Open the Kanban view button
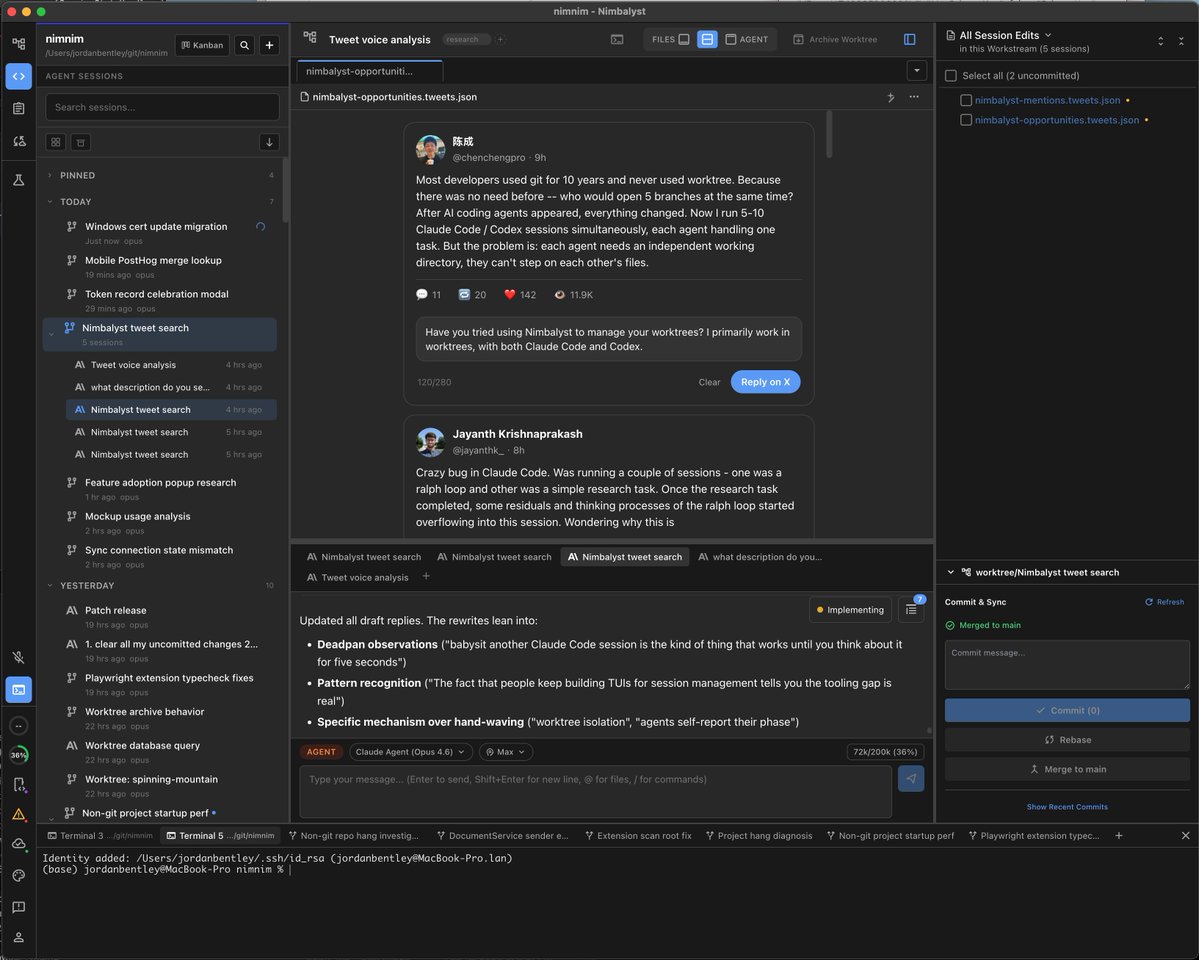This screenshot has width=1199, height=960. coord(203,45)
